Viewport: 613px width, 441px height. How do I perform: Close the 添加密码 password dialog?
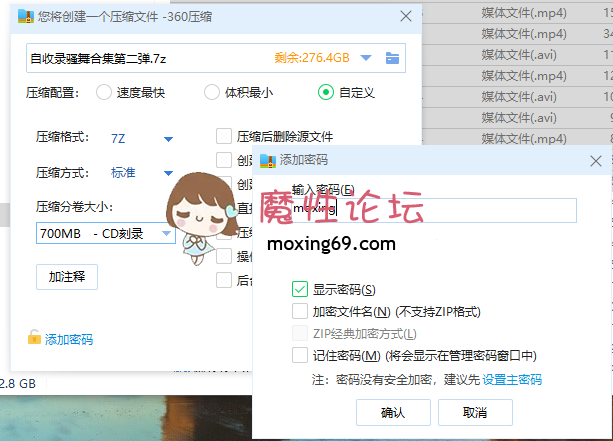[596, 161]
